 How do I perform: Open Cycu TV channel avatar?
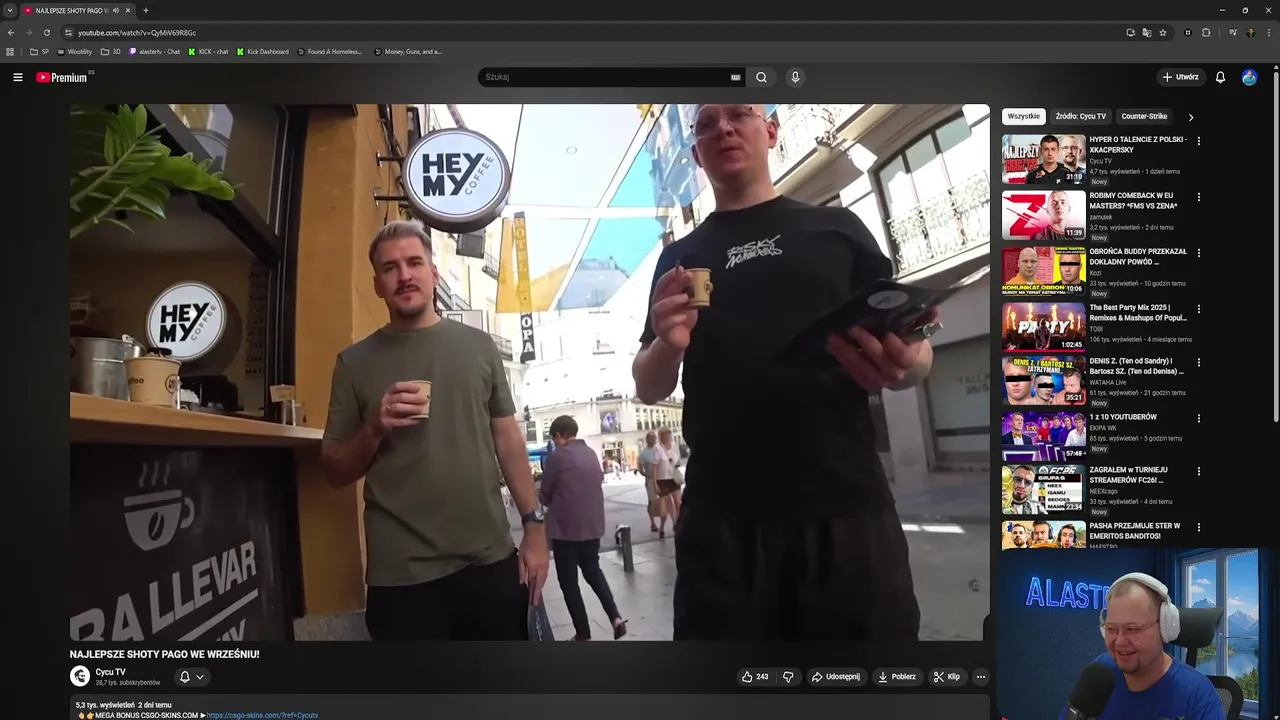[80, 677]
